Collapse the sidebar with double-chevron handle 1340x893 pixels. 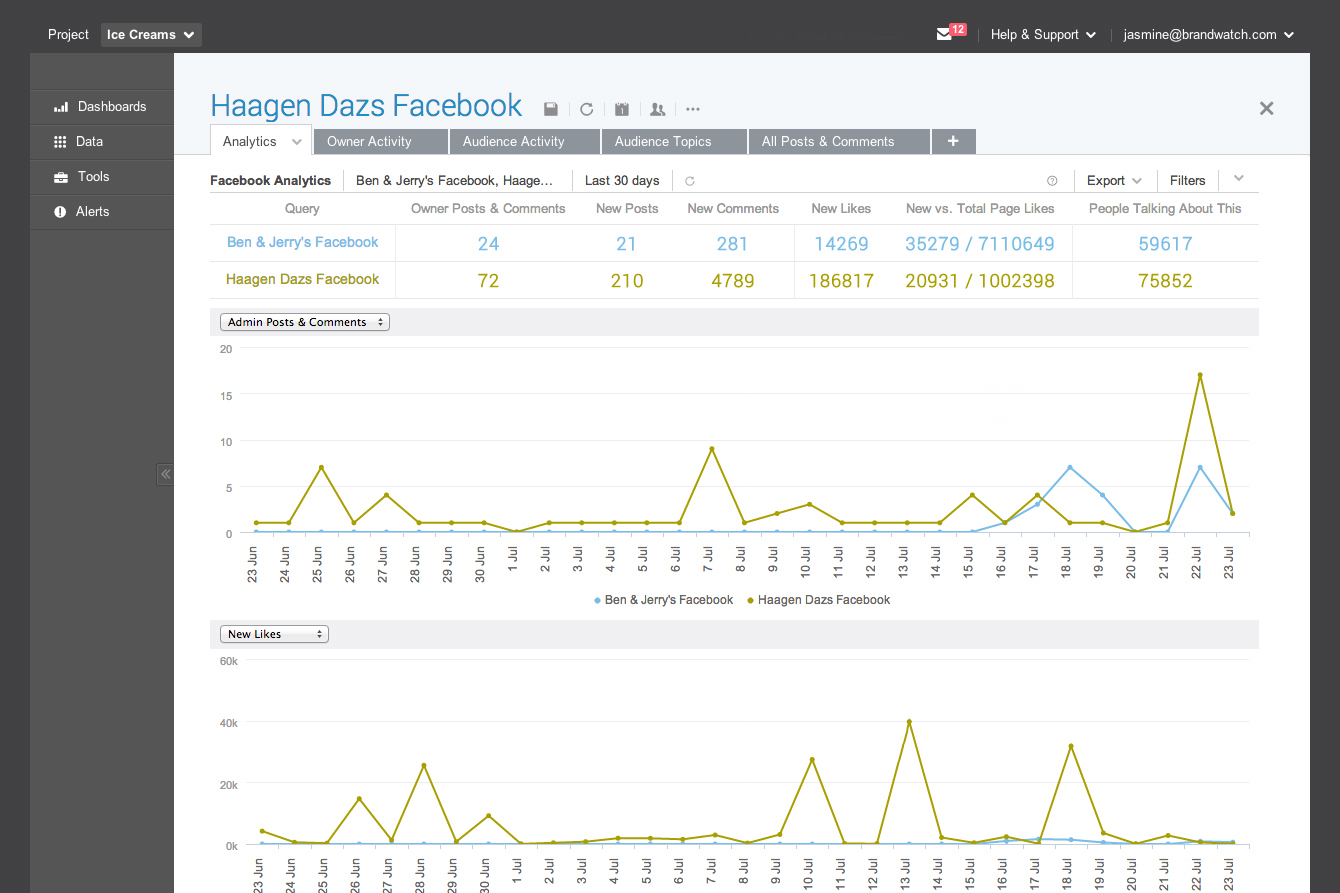(165, 474)
